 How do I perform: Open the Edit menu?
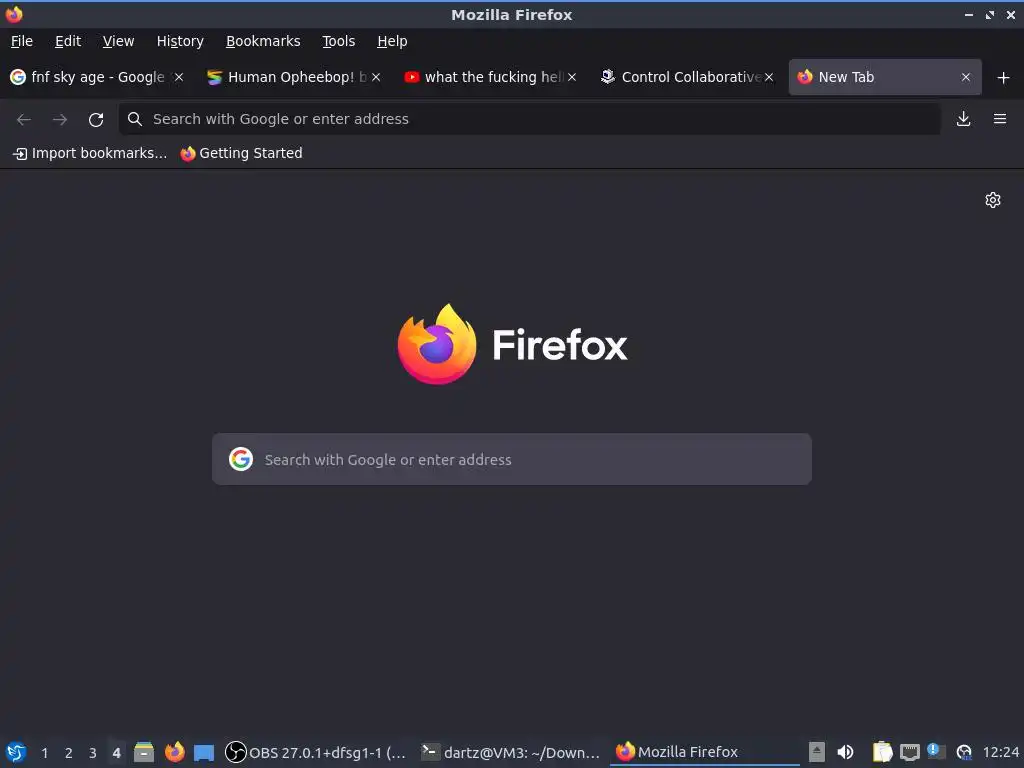click(x=67, y=41)
